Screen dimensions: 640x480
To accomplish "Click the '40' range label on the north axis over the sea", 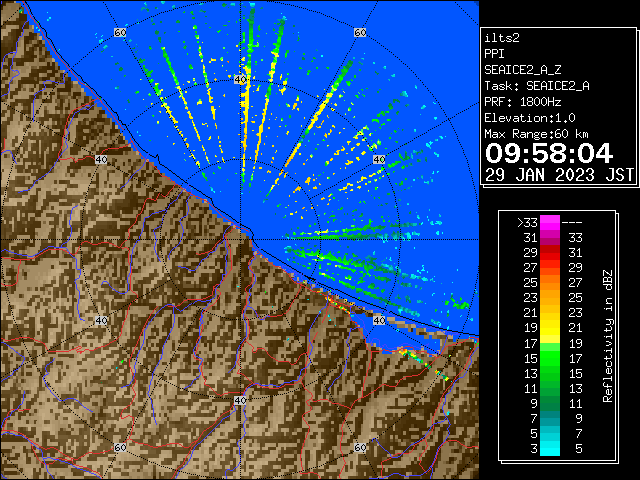I will (x=240, y=80).
